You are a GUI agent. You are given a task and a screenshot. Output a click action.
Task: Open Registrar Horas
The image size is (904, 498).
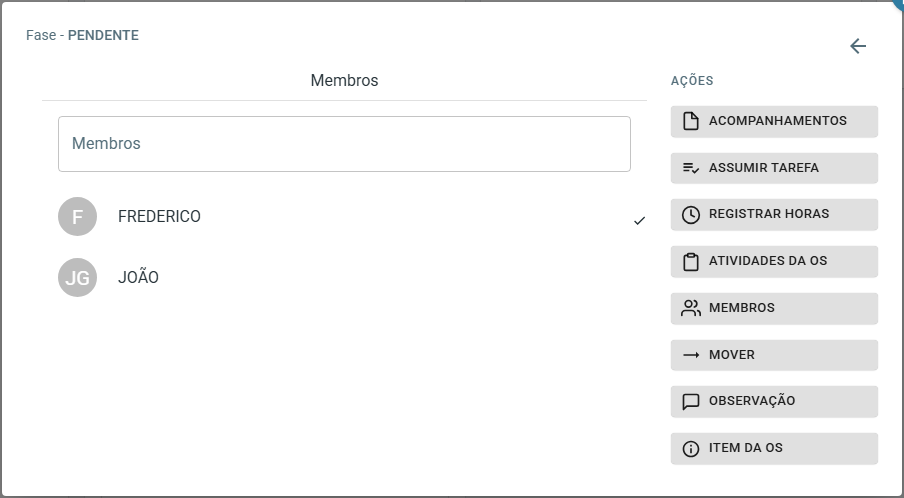(x=774, y=214)
